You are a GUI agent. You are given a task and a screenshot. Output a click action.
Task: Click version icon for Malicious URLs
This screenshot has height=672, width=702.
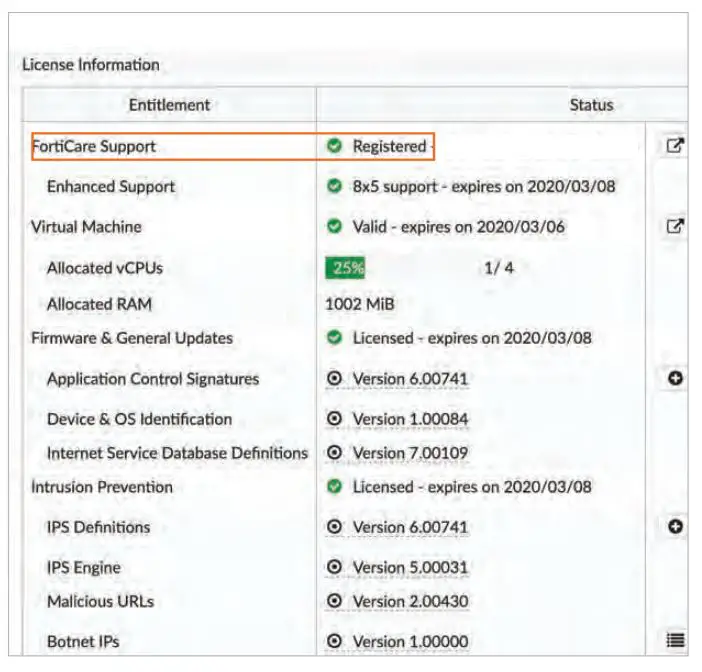tap(335, 602)
